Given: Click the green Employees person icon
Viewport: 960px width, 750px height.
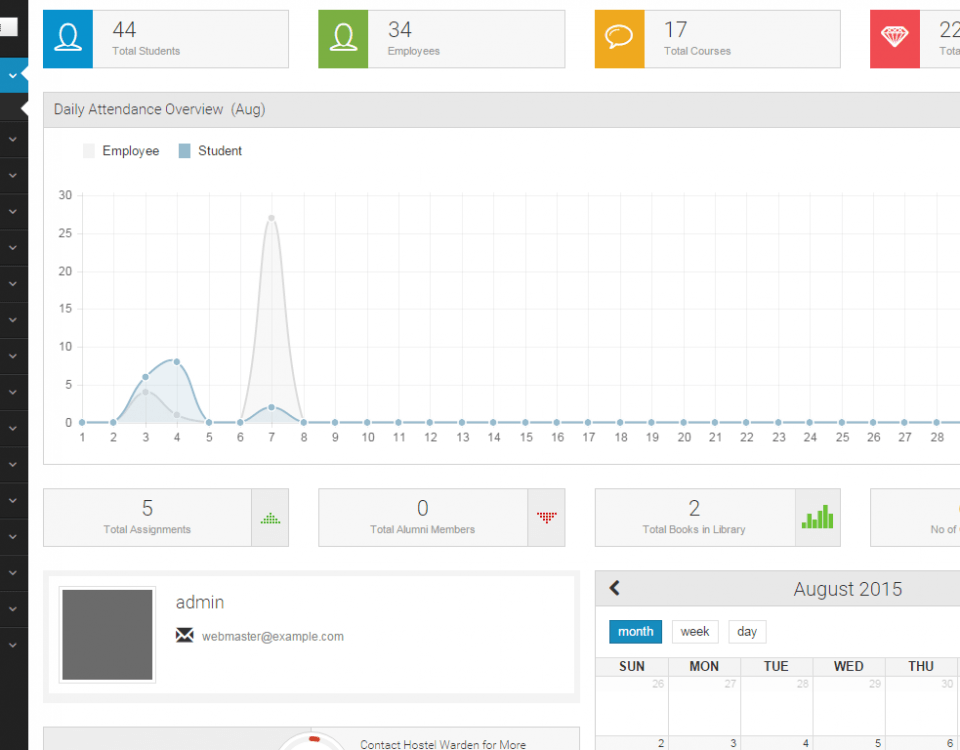Looking at the screenshot, I should click(343, 39).
